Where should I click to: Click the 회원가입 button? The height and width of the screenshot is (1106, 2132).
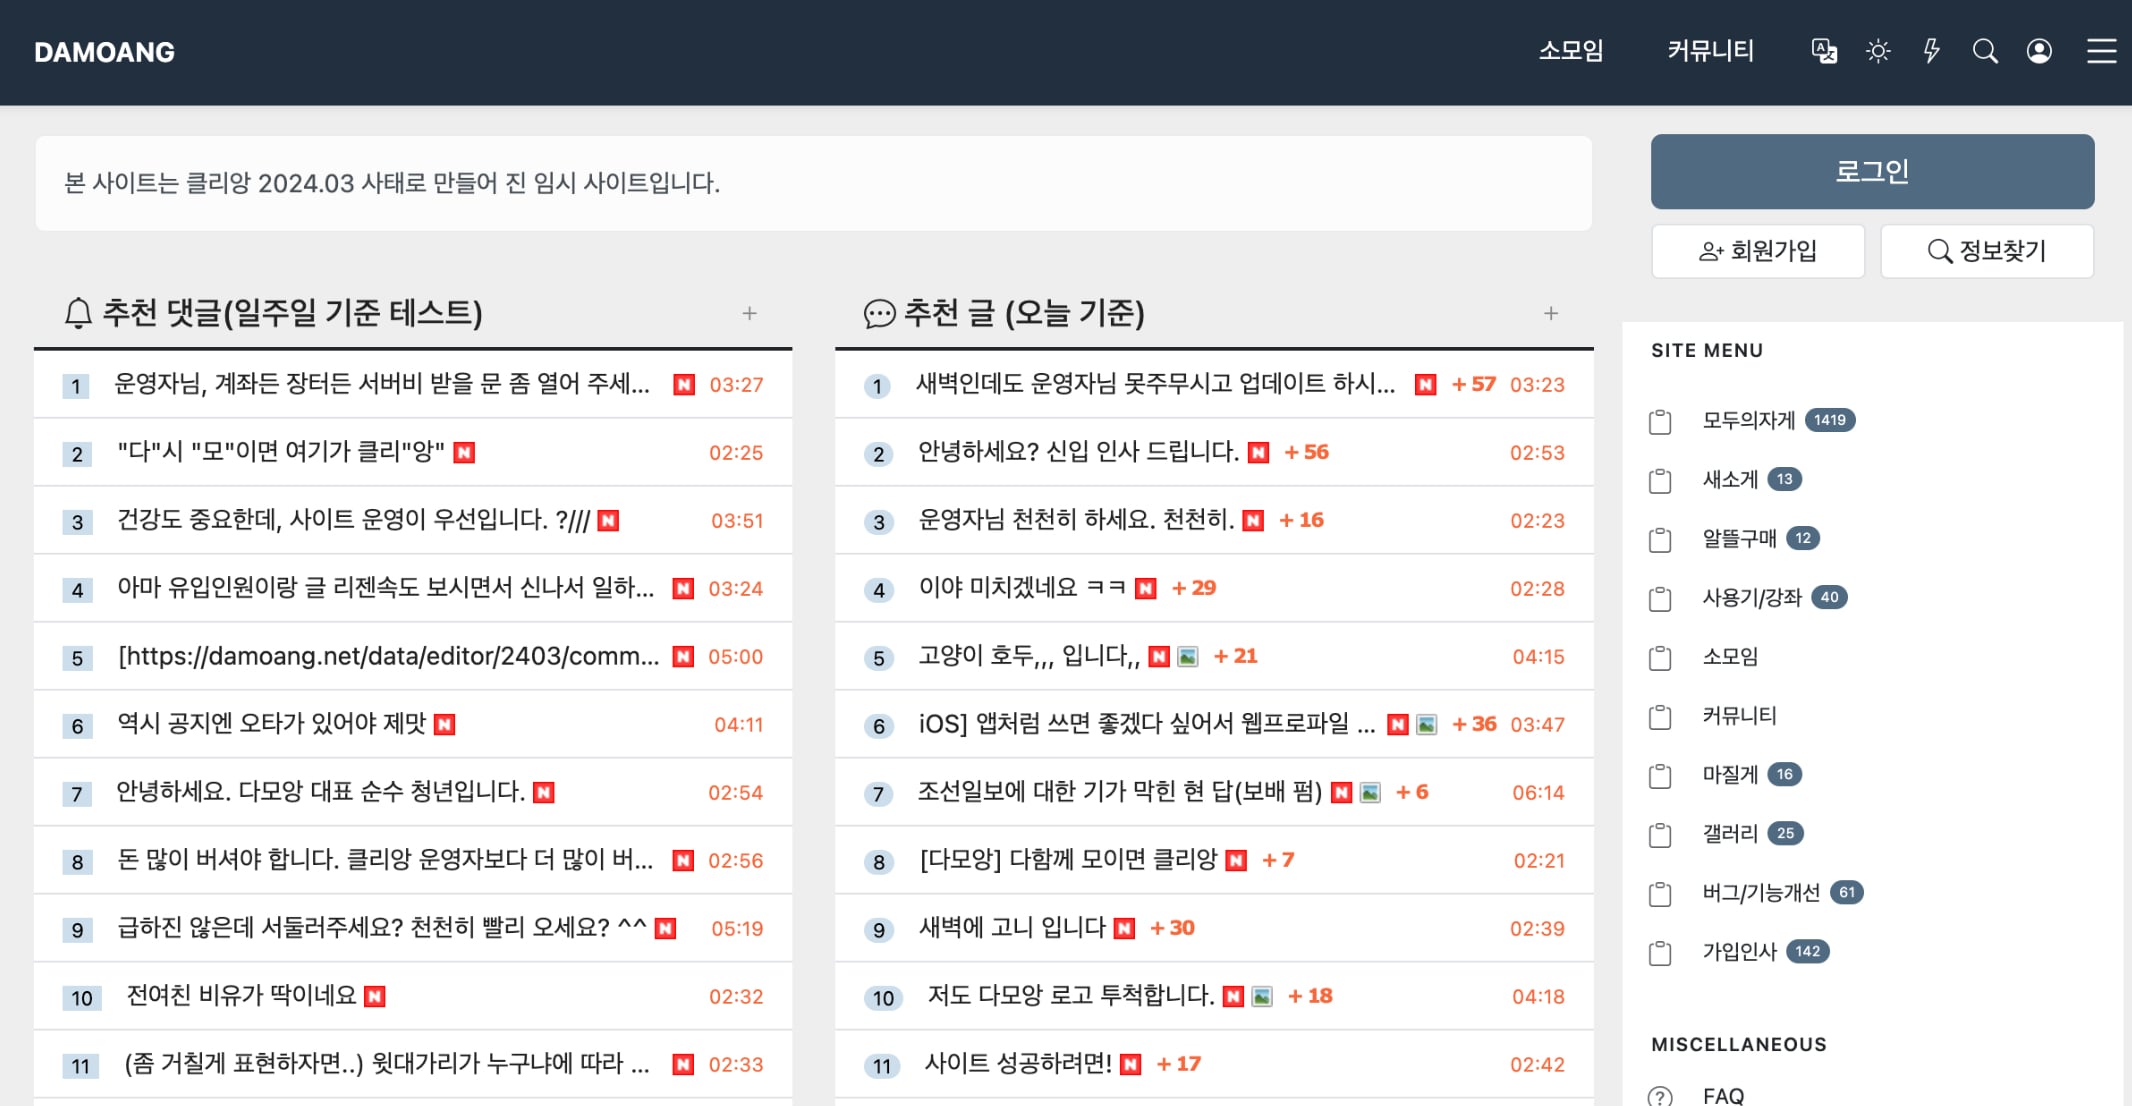click(x=1758, y=251)
